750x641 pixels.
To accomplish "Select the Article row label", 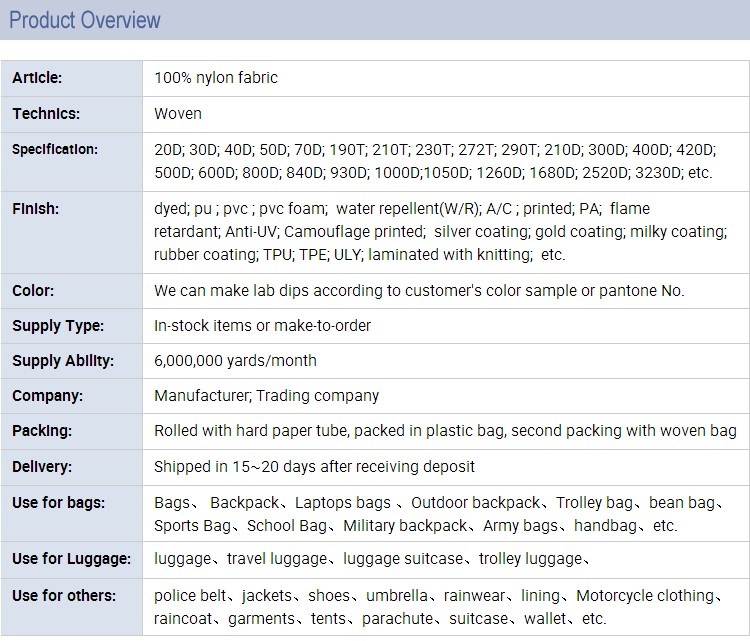I will [x=37, y=78].
